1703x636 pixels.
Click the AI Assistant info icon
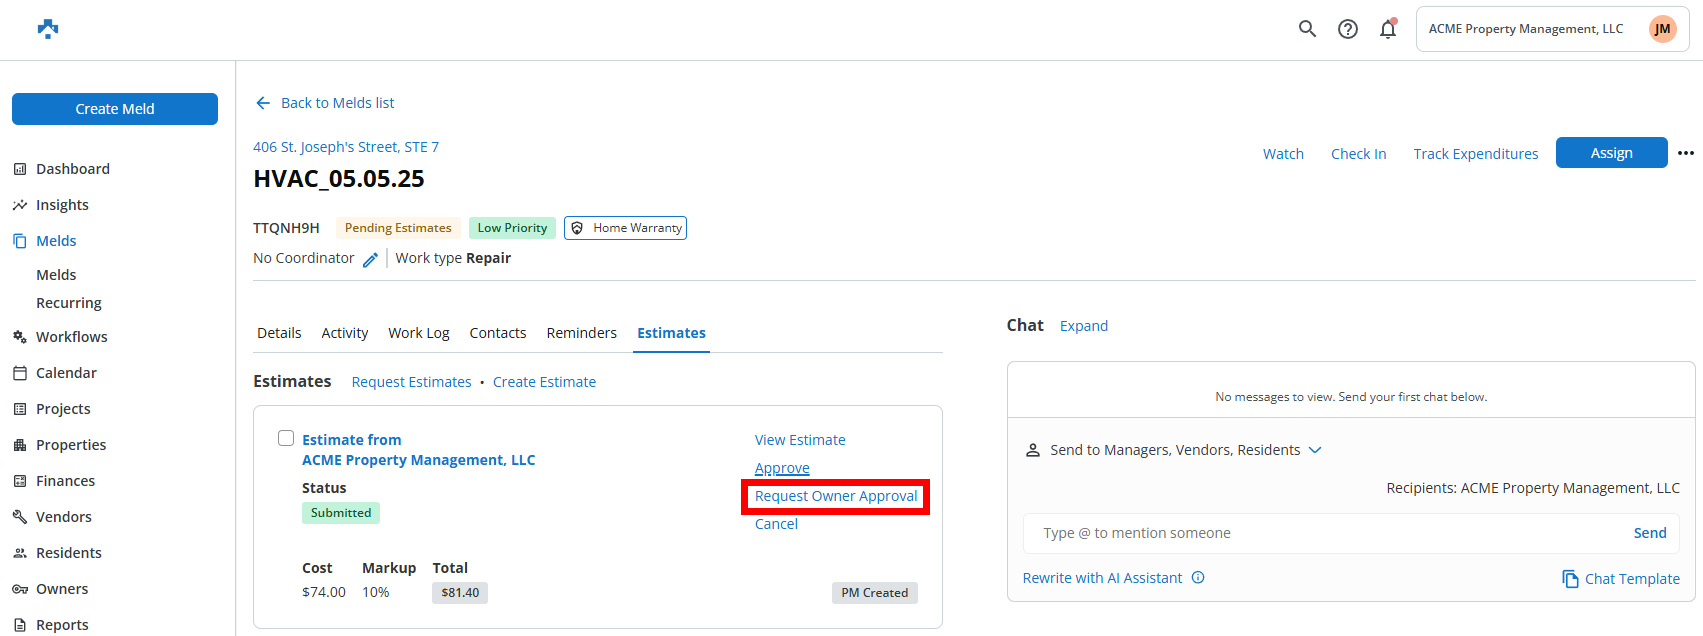[1198, 578]
